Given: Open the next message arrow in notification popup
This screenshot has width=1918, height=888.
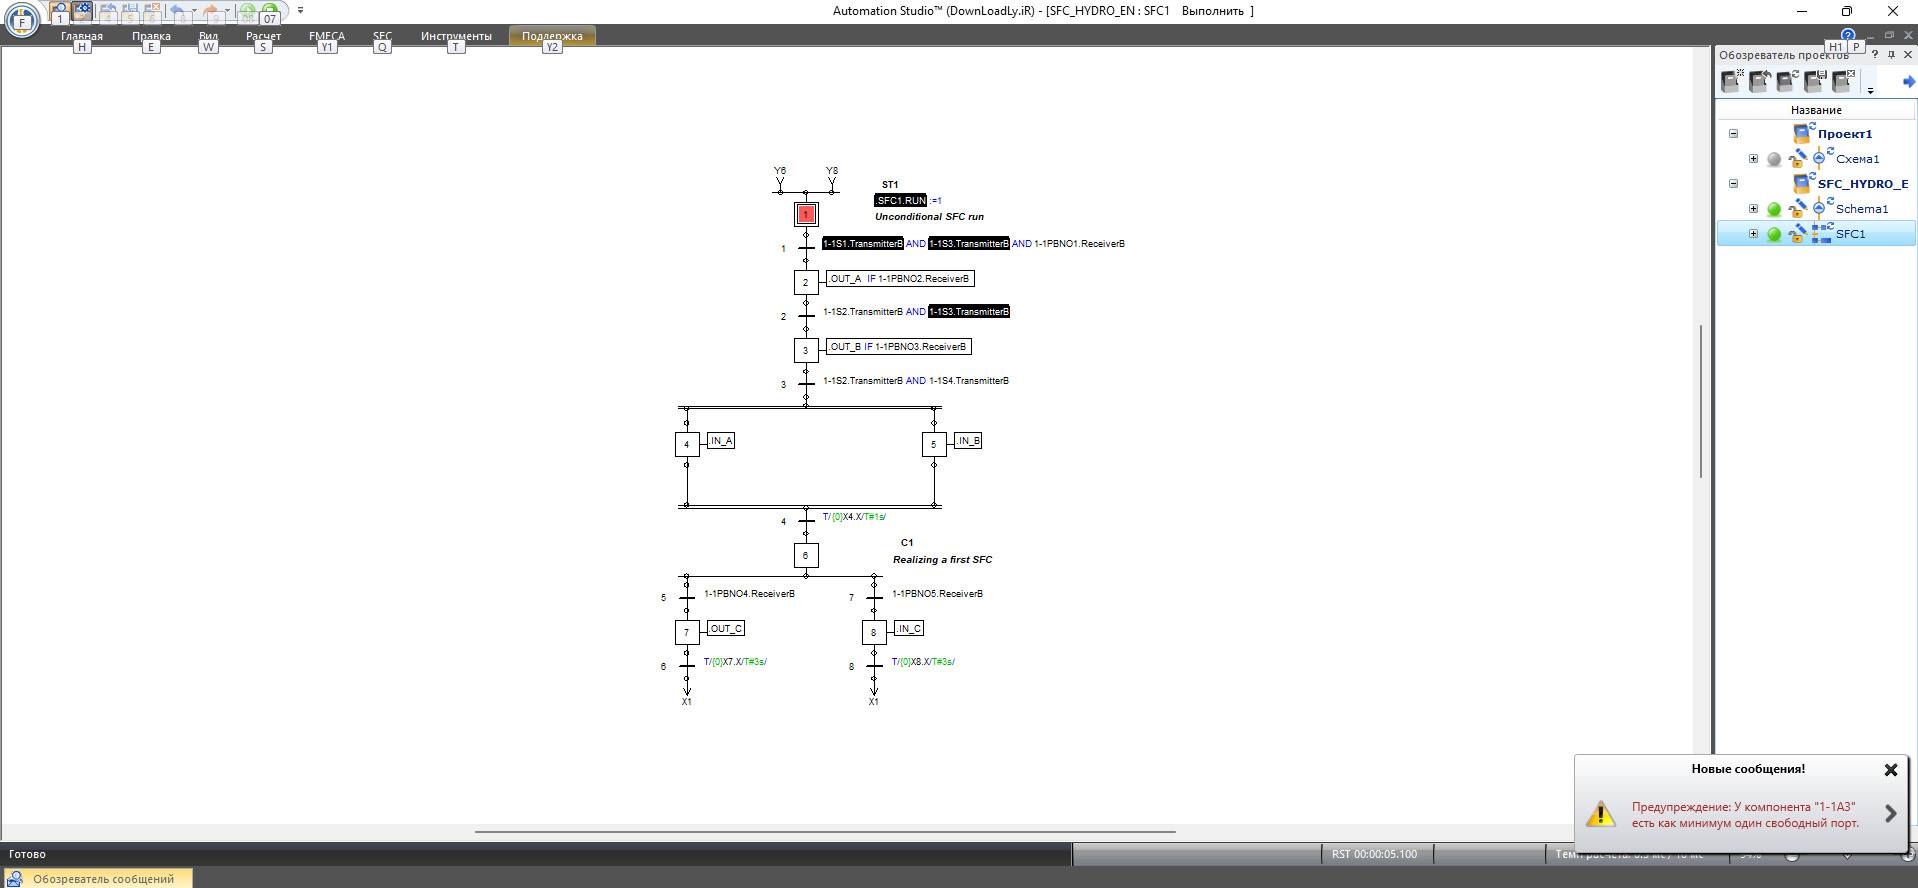Looking at the screenshot, I should coord(1890,814).
